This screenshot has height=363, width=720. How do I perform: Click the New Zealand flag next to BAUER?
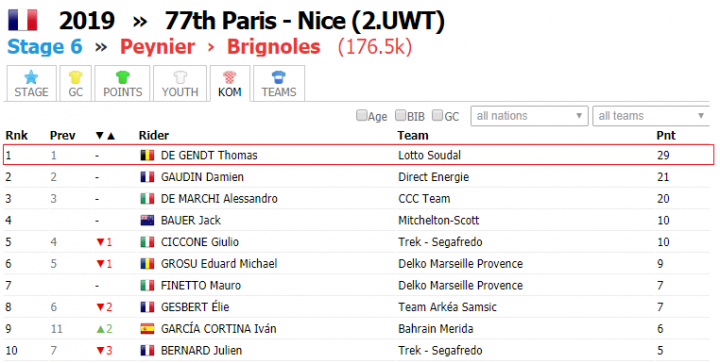pos(147,220)
